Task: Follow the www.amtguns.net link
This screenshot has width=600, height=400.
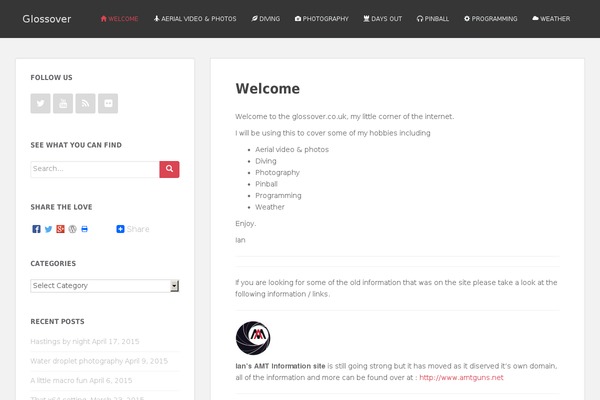Action: 461,377
